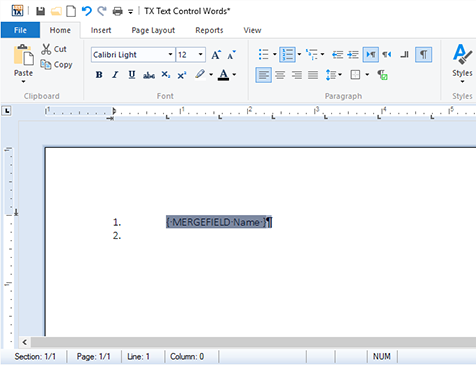
Task: Undo the last action
Action: point(87,11)
